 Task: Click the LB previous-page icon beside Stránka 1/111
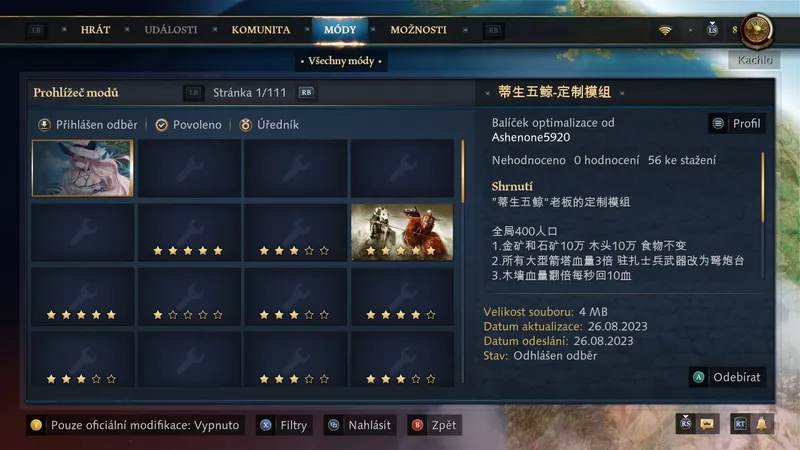[193, 92]
